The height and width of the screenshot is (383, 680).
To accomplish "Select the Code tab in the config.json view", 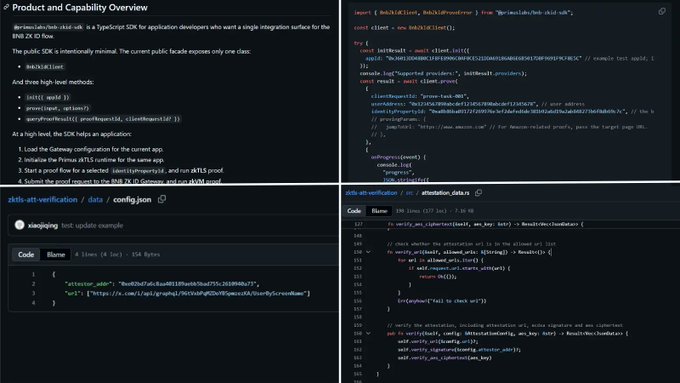I will pos(26,255).
